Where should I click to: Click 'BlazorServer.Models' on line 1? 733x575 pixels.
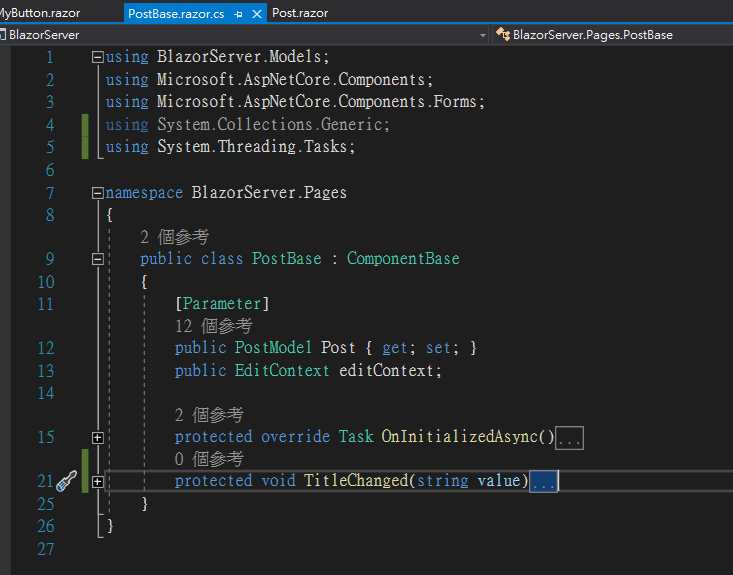239,57
